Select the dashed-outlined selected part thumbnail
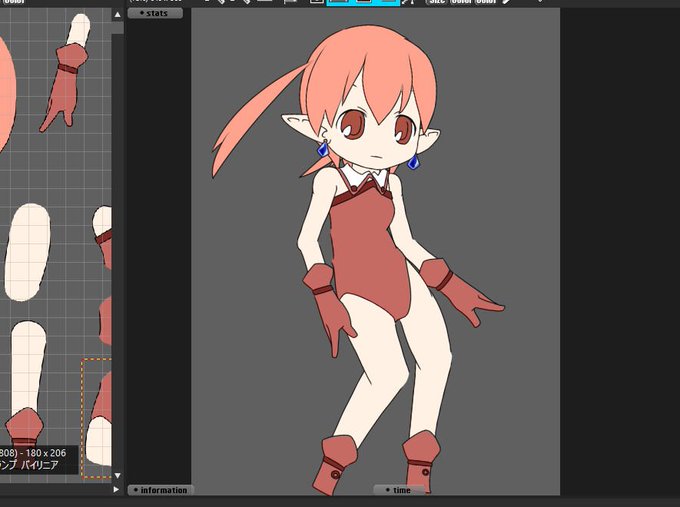680x507 pixels. [96, 418]
